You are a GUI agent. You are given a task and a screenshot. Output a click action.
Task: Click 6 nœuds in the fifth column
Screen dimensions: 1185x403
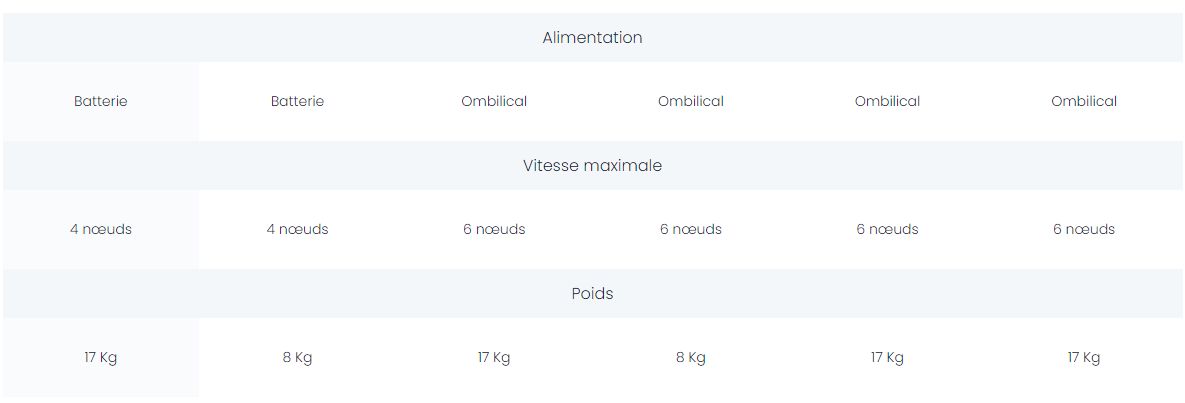pyautogui.click(x=887, y=229)
